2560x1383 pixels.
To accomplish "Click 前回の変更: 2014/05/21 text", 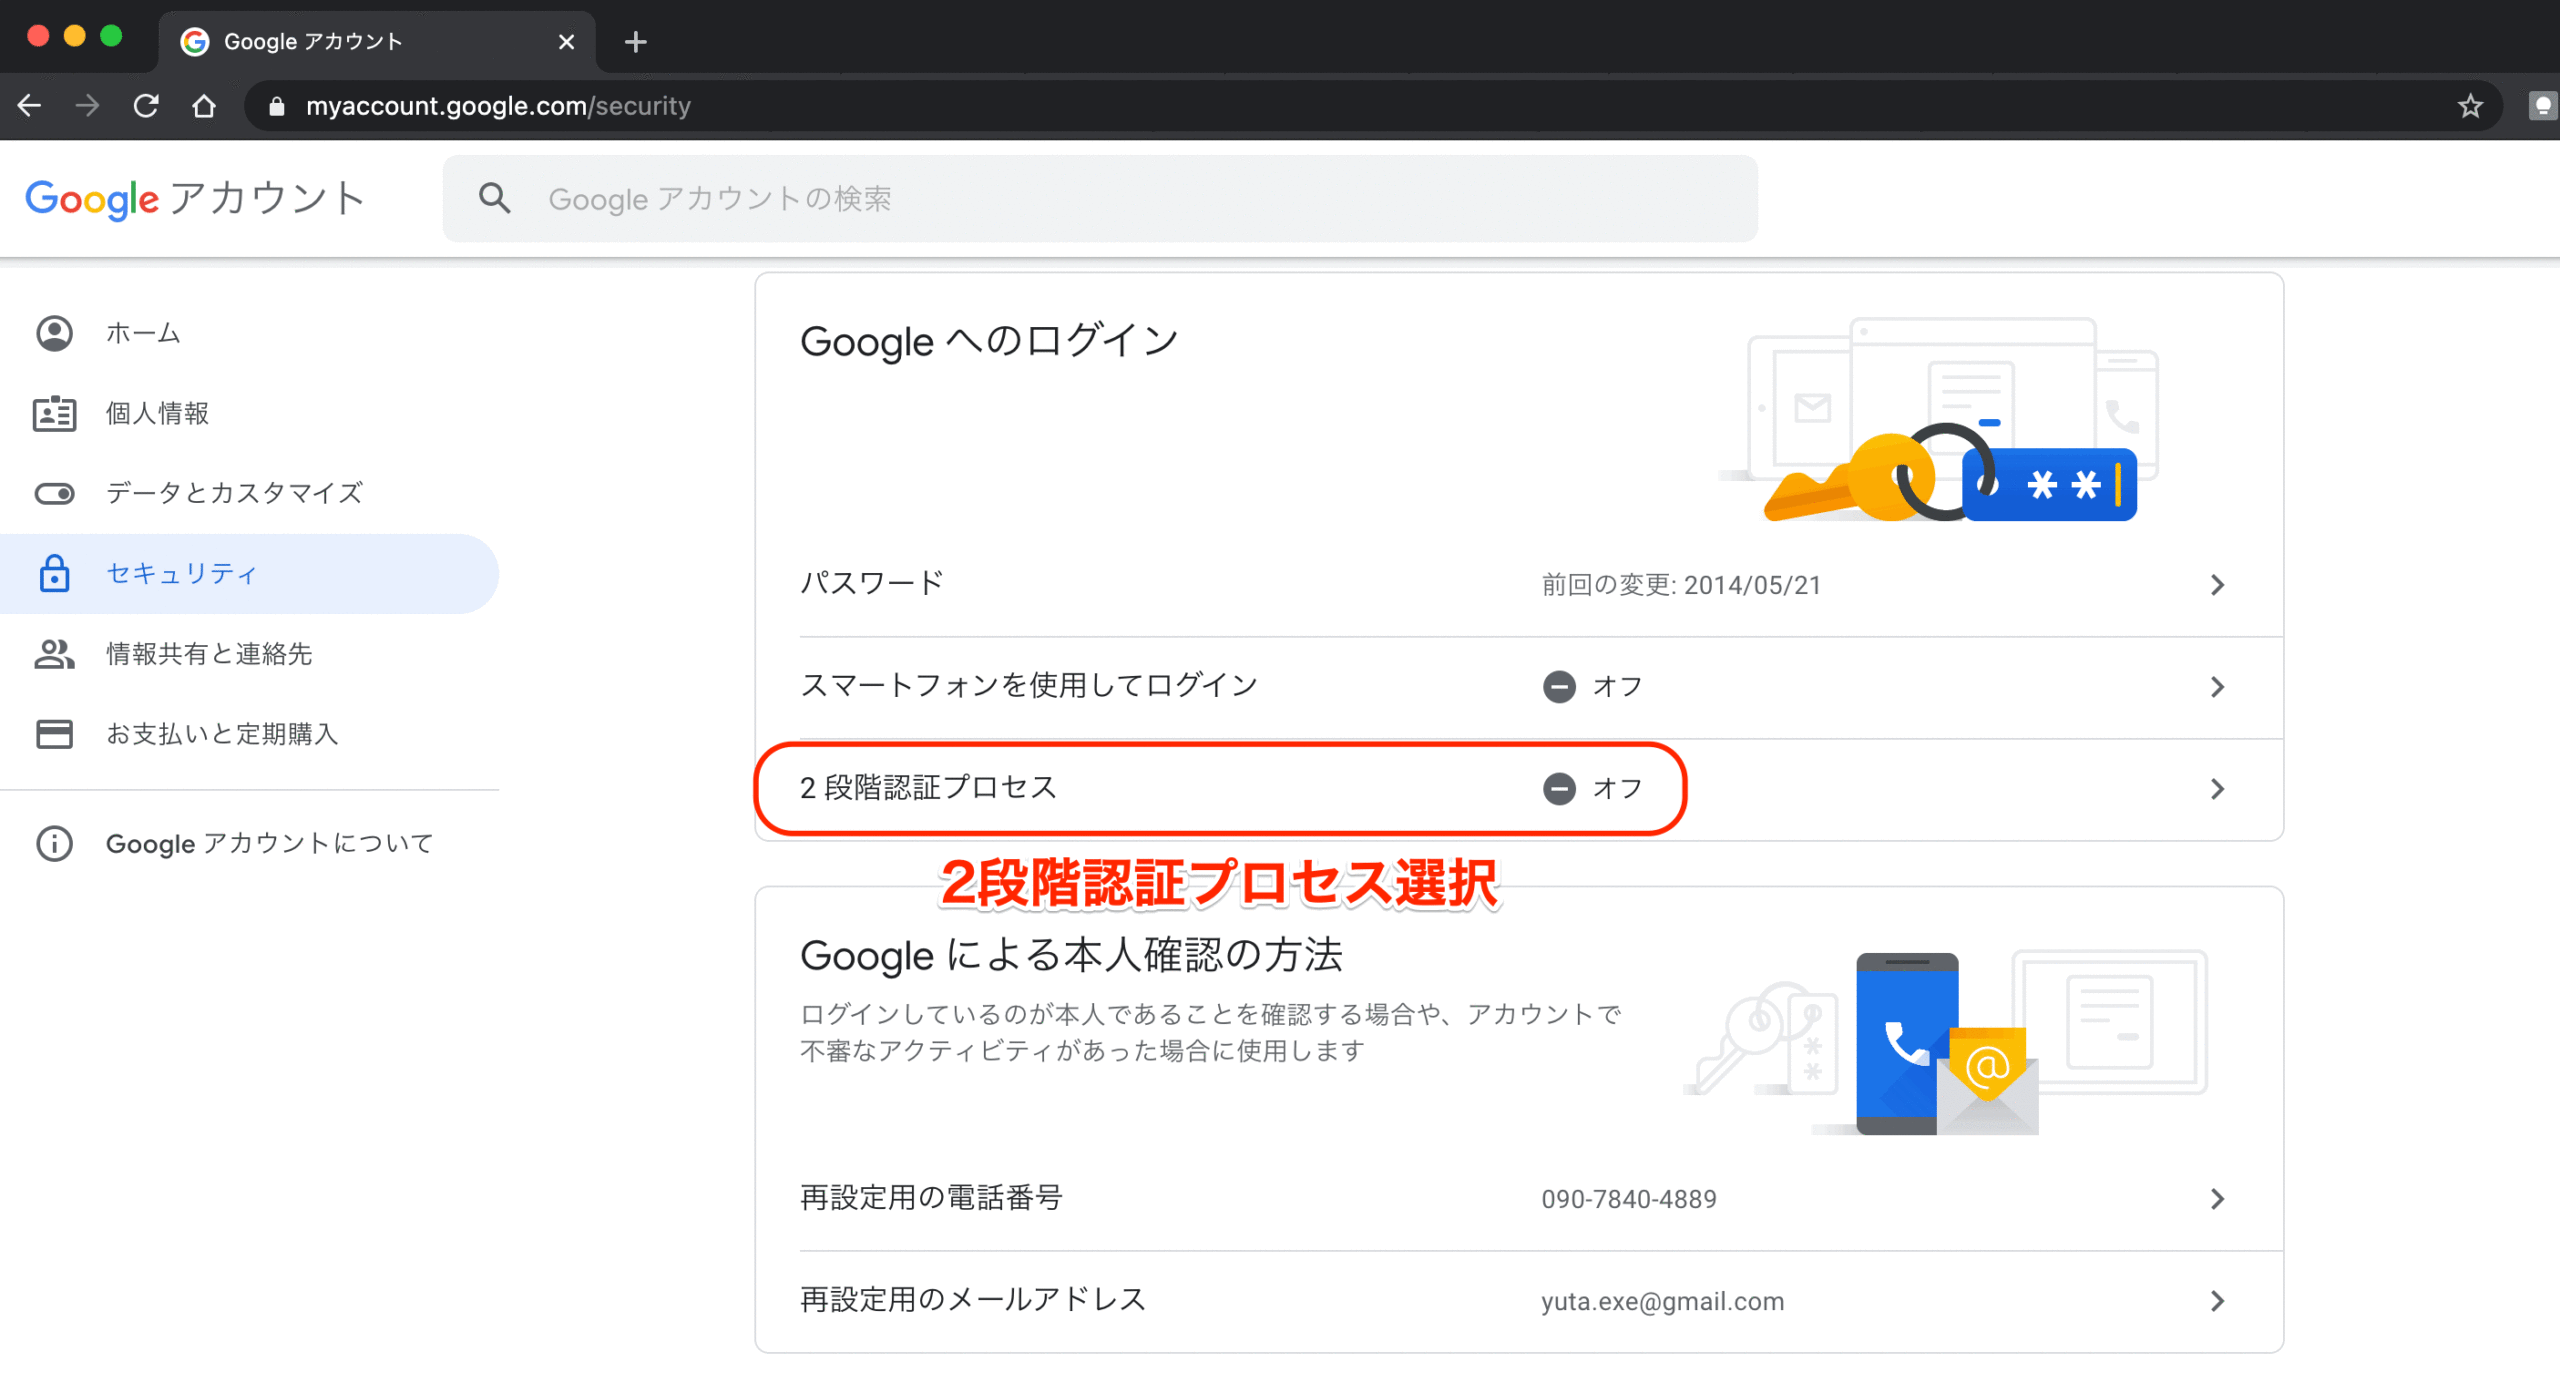I will click(1681, 585).
